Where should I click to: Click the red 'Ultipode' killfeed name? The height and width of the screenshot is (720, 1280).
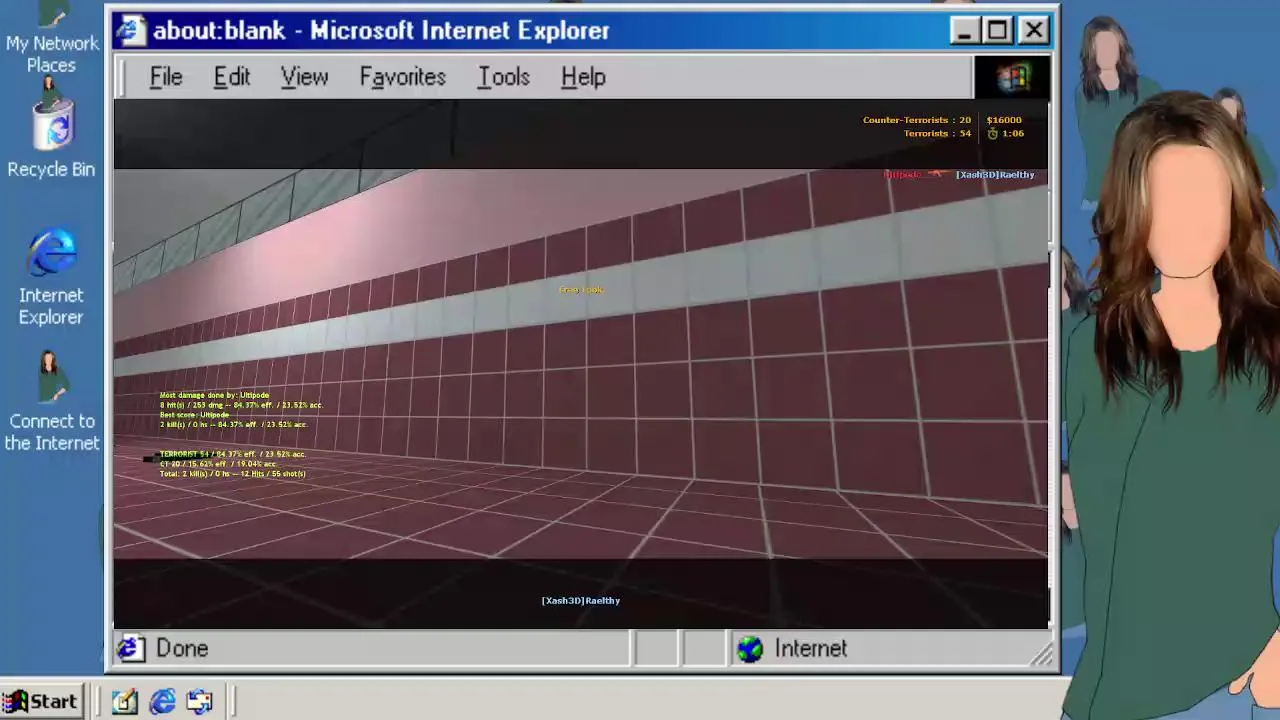[x=902, y=175]
